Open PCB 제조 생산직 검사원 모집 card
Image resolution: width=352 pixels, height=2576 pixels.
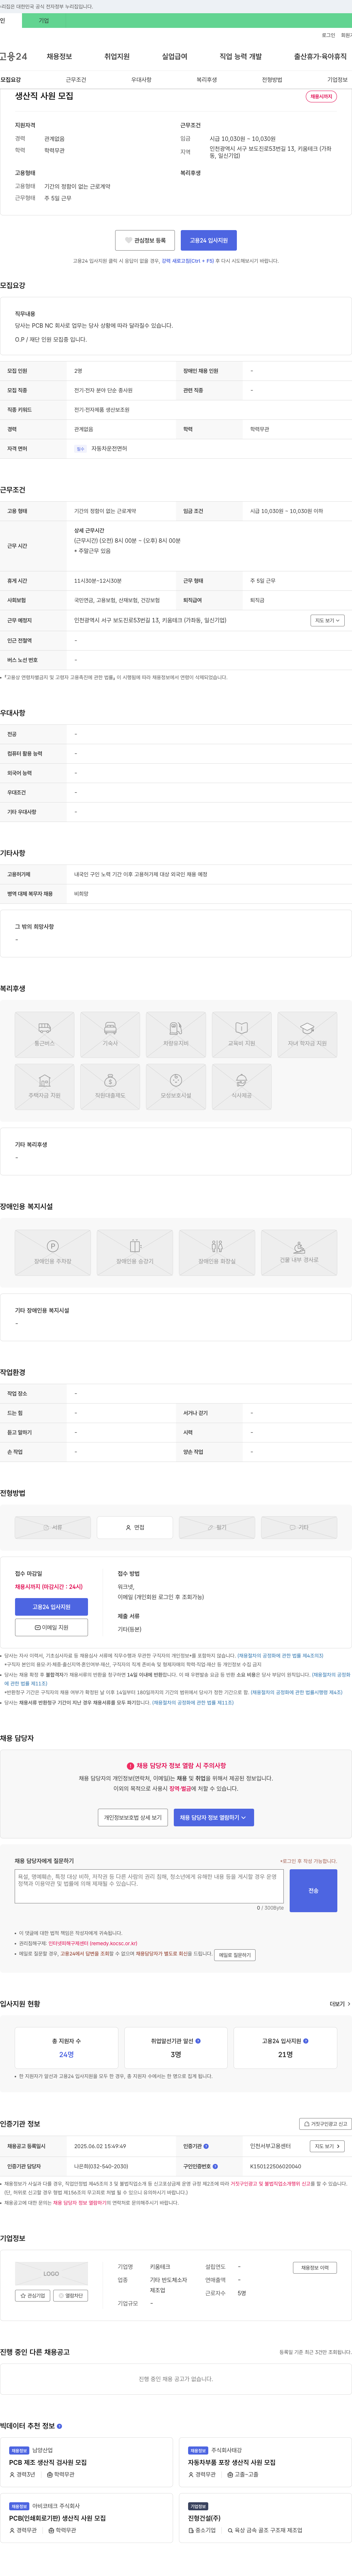coord(86,2462)
